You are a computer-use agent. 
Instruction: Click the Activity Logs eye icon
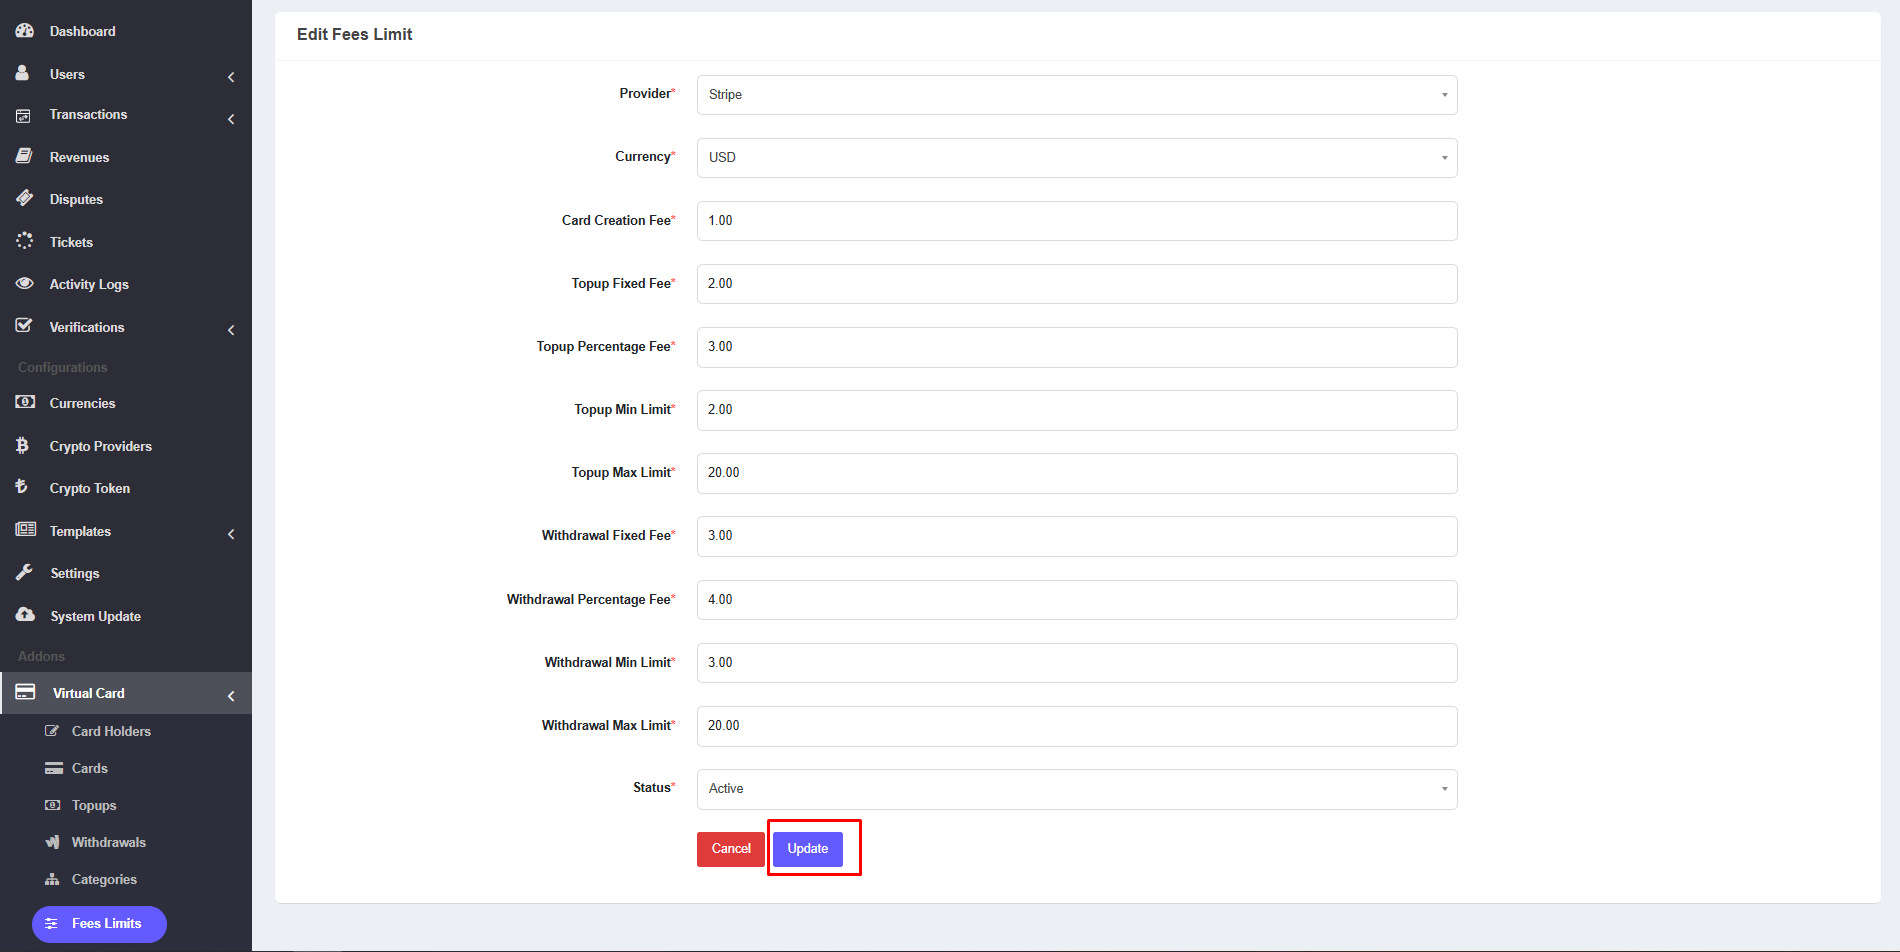pos(25,284)
